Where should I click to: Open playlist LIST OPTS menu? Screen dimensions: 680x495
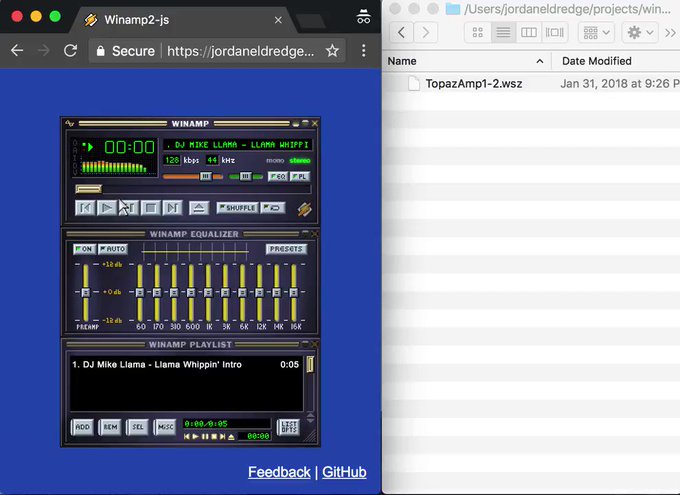click(x=288, y=427)
